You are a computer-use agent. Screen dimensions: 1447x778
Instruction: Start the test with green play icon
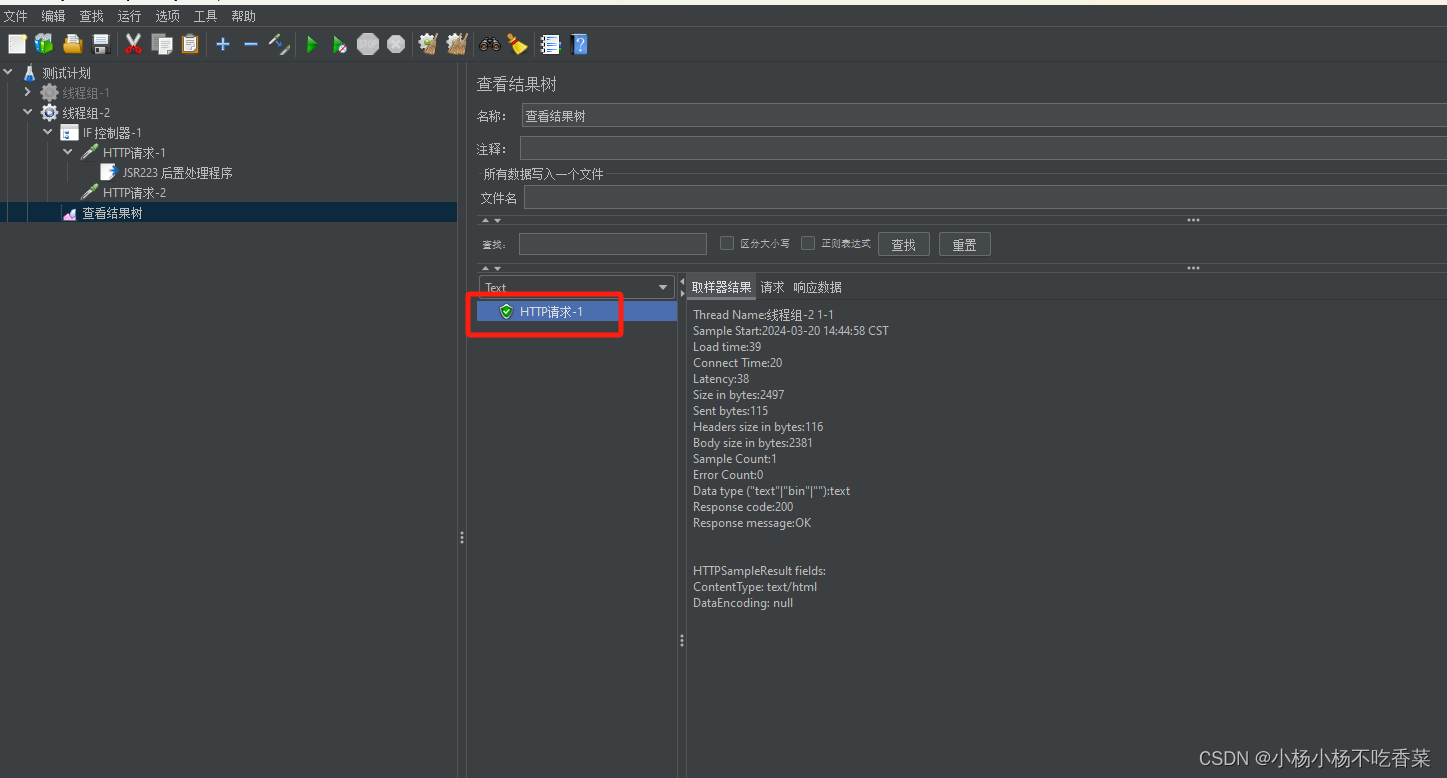[312, 44]
